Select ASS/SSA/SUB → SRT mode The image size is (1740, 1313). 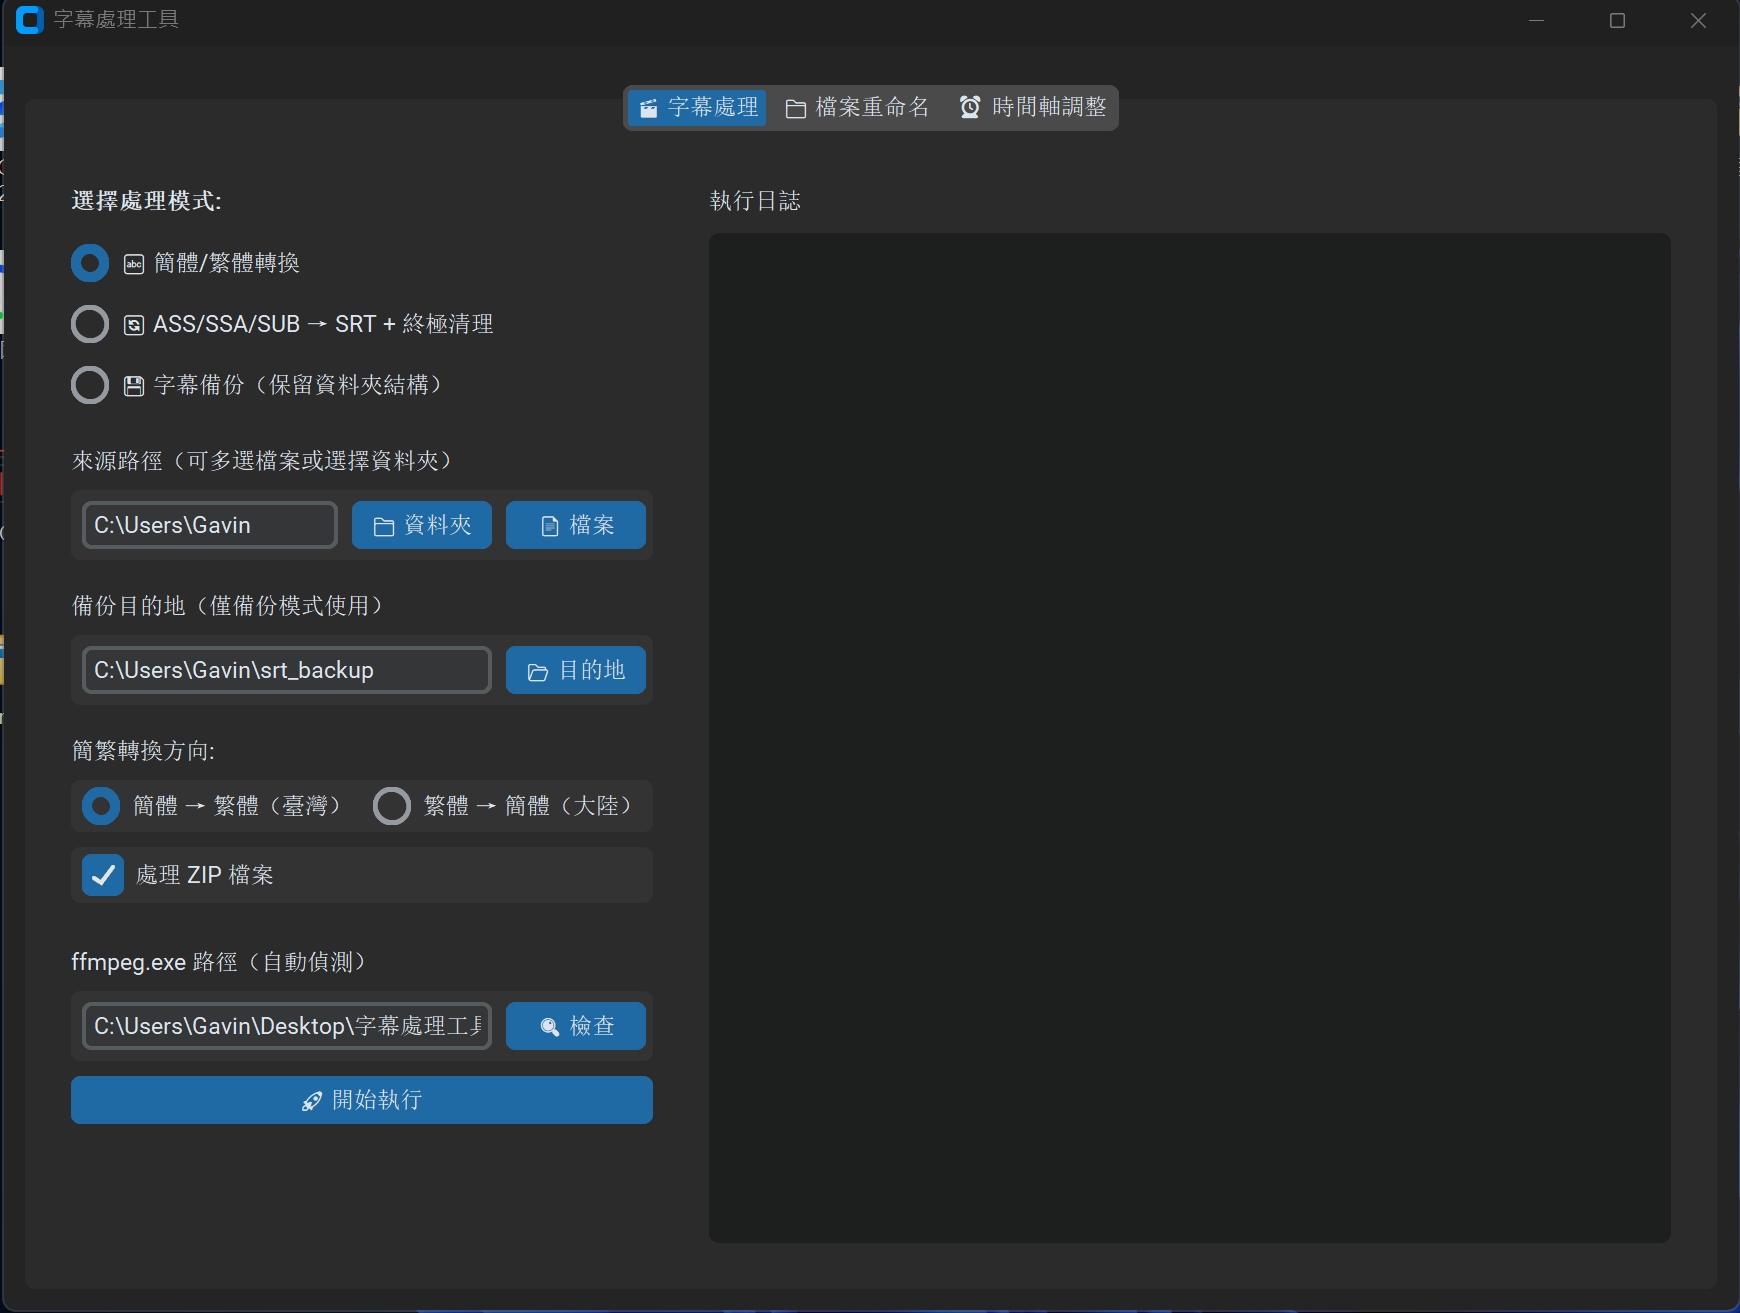point(90,324)
